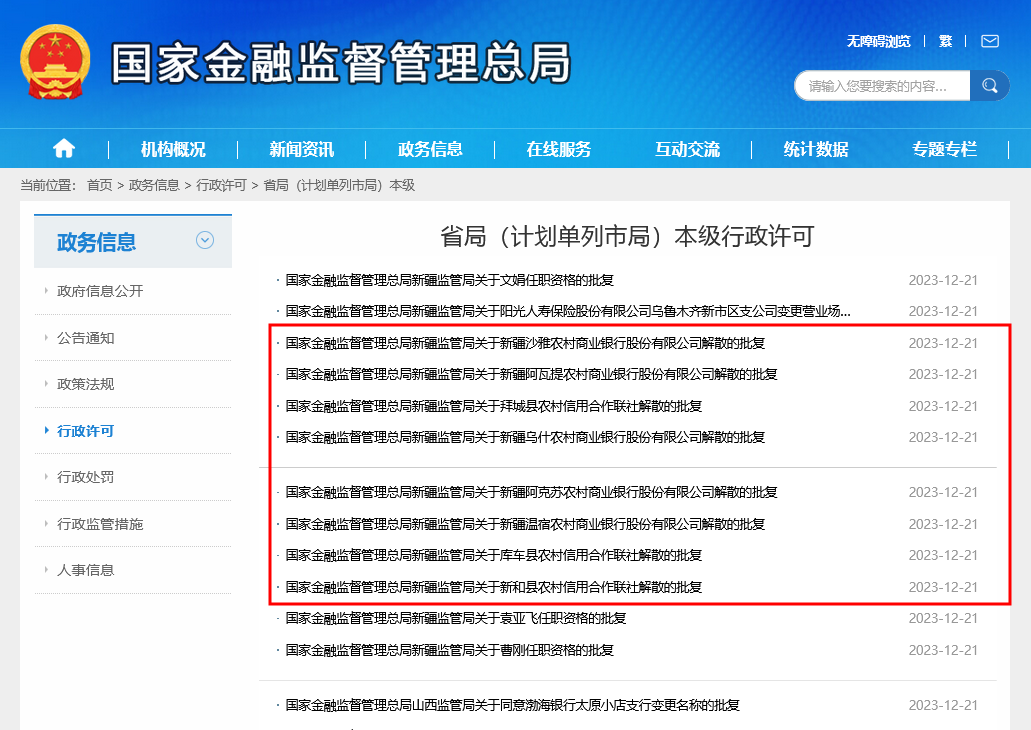Image resolution: width=1031 pixels, height=730 pixels.
Task: Open the 新疆温宿农村商业银行解散 notice
Action: coord(525,524)
